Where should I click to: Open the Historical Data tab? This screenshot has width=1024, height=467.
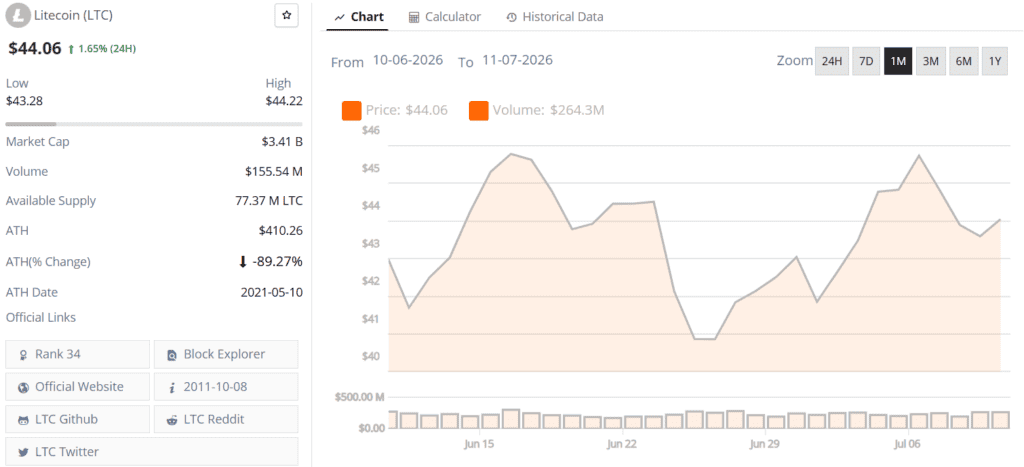coord(554,17)
